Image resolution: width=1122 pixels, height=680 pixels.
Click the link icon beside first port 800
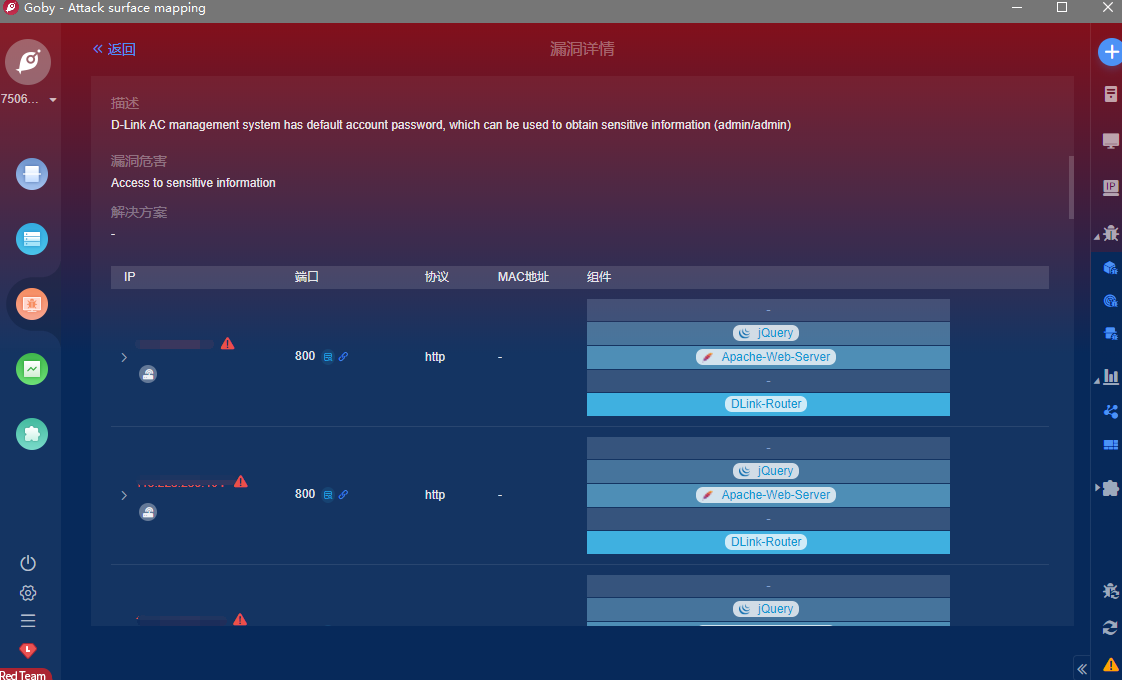(344, 356)
